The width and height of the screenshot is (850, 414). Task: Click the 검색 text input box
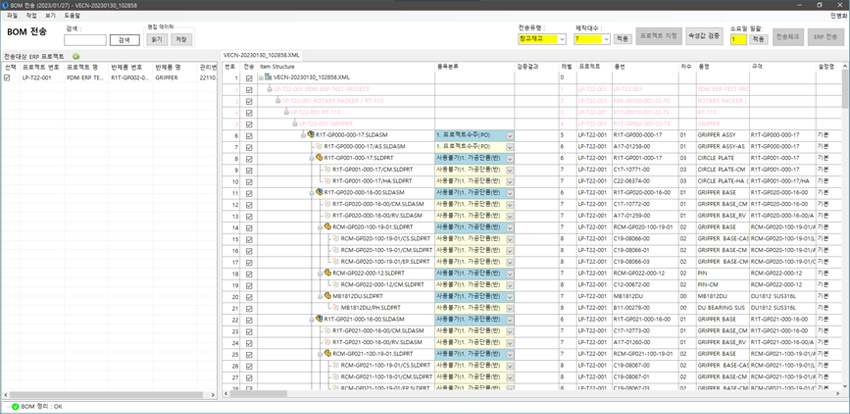point(85,39)
